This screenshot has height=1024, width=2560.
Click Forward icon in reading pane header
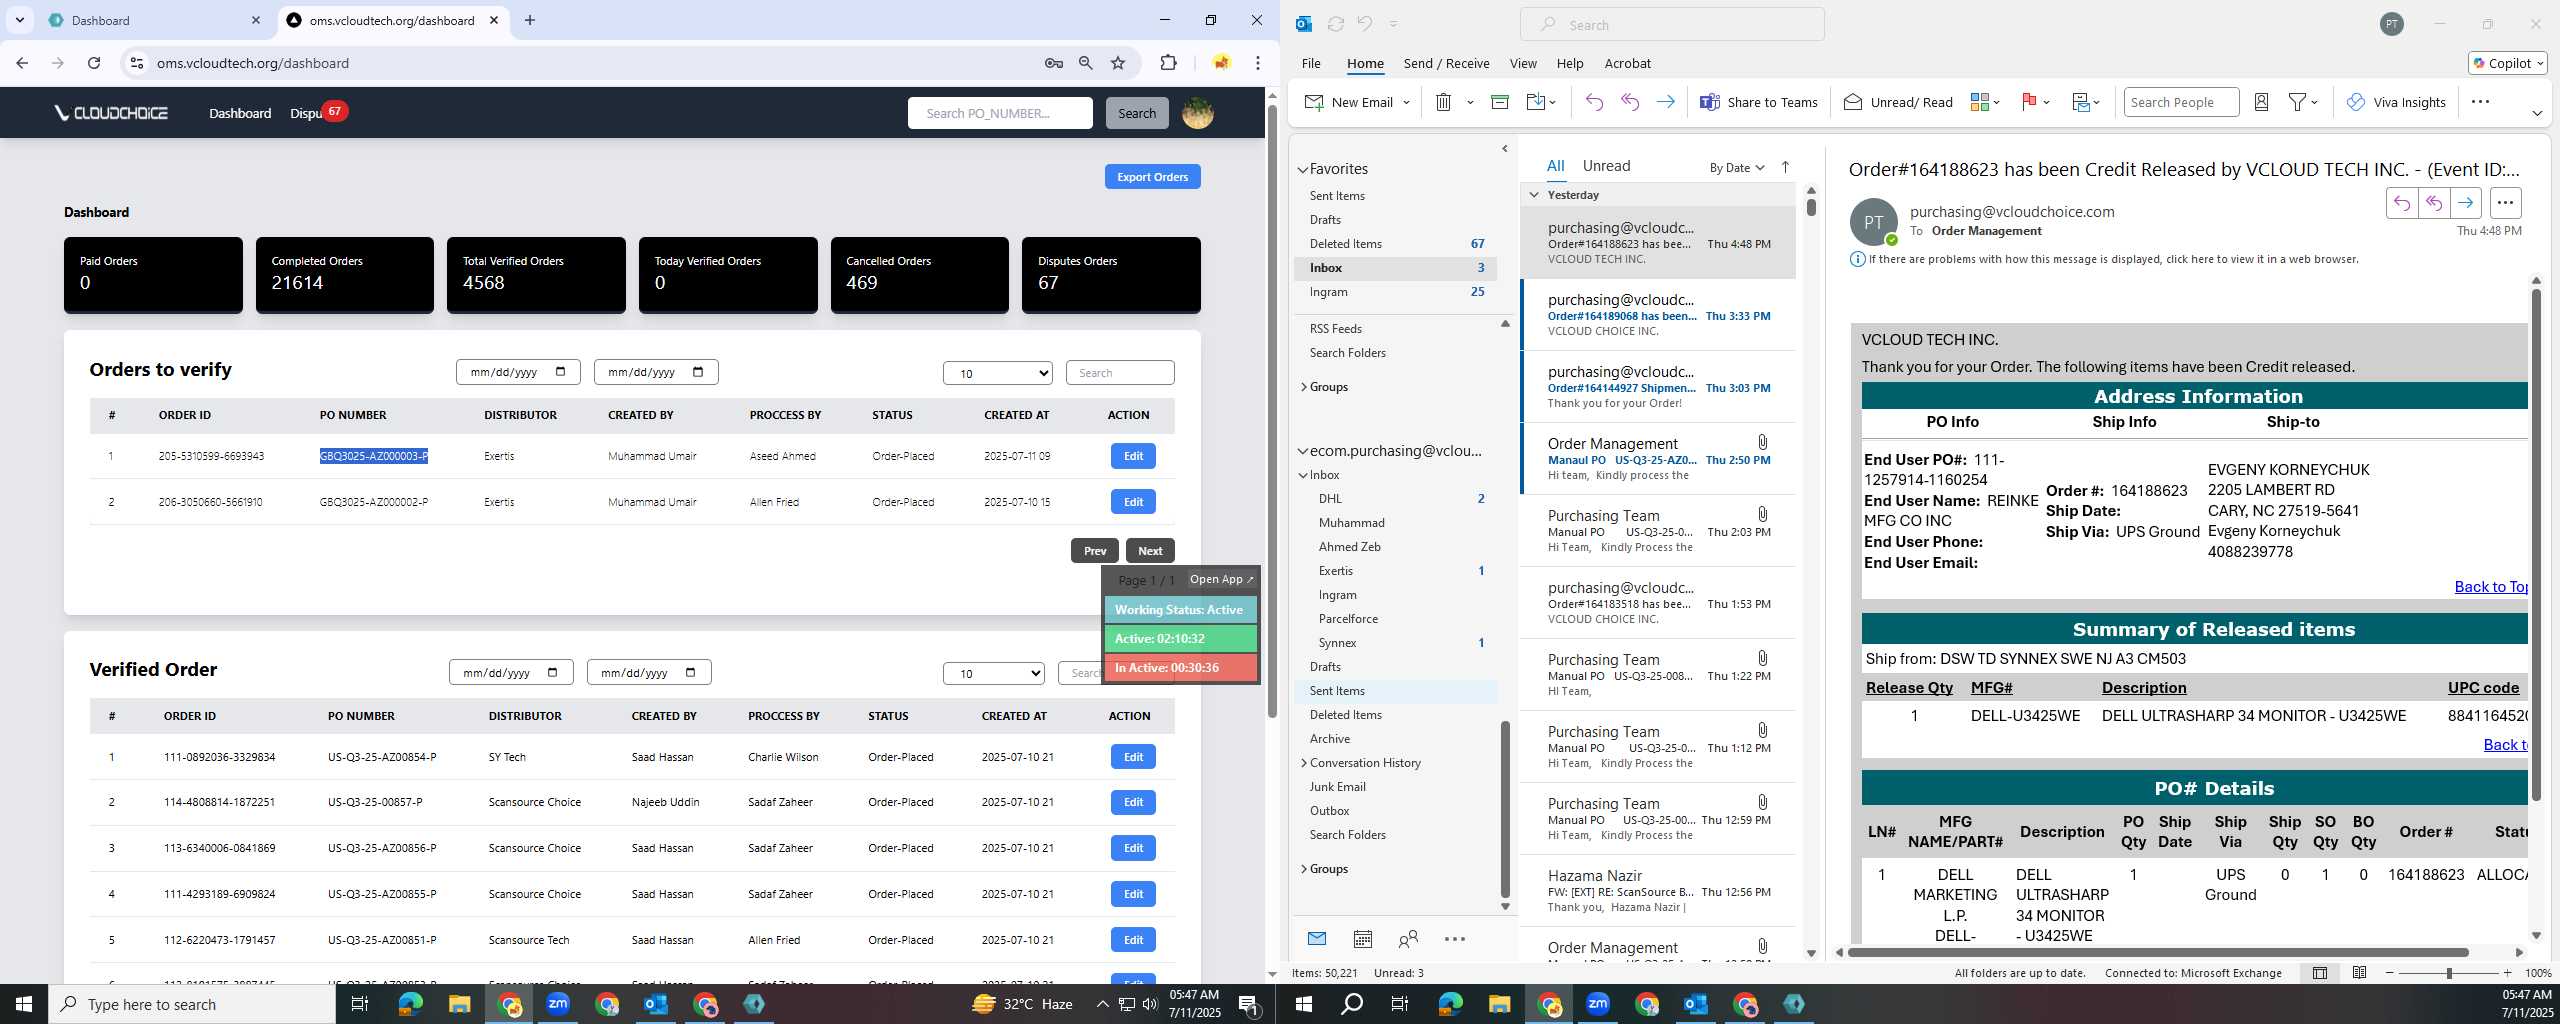click(x=2466, y=203)
